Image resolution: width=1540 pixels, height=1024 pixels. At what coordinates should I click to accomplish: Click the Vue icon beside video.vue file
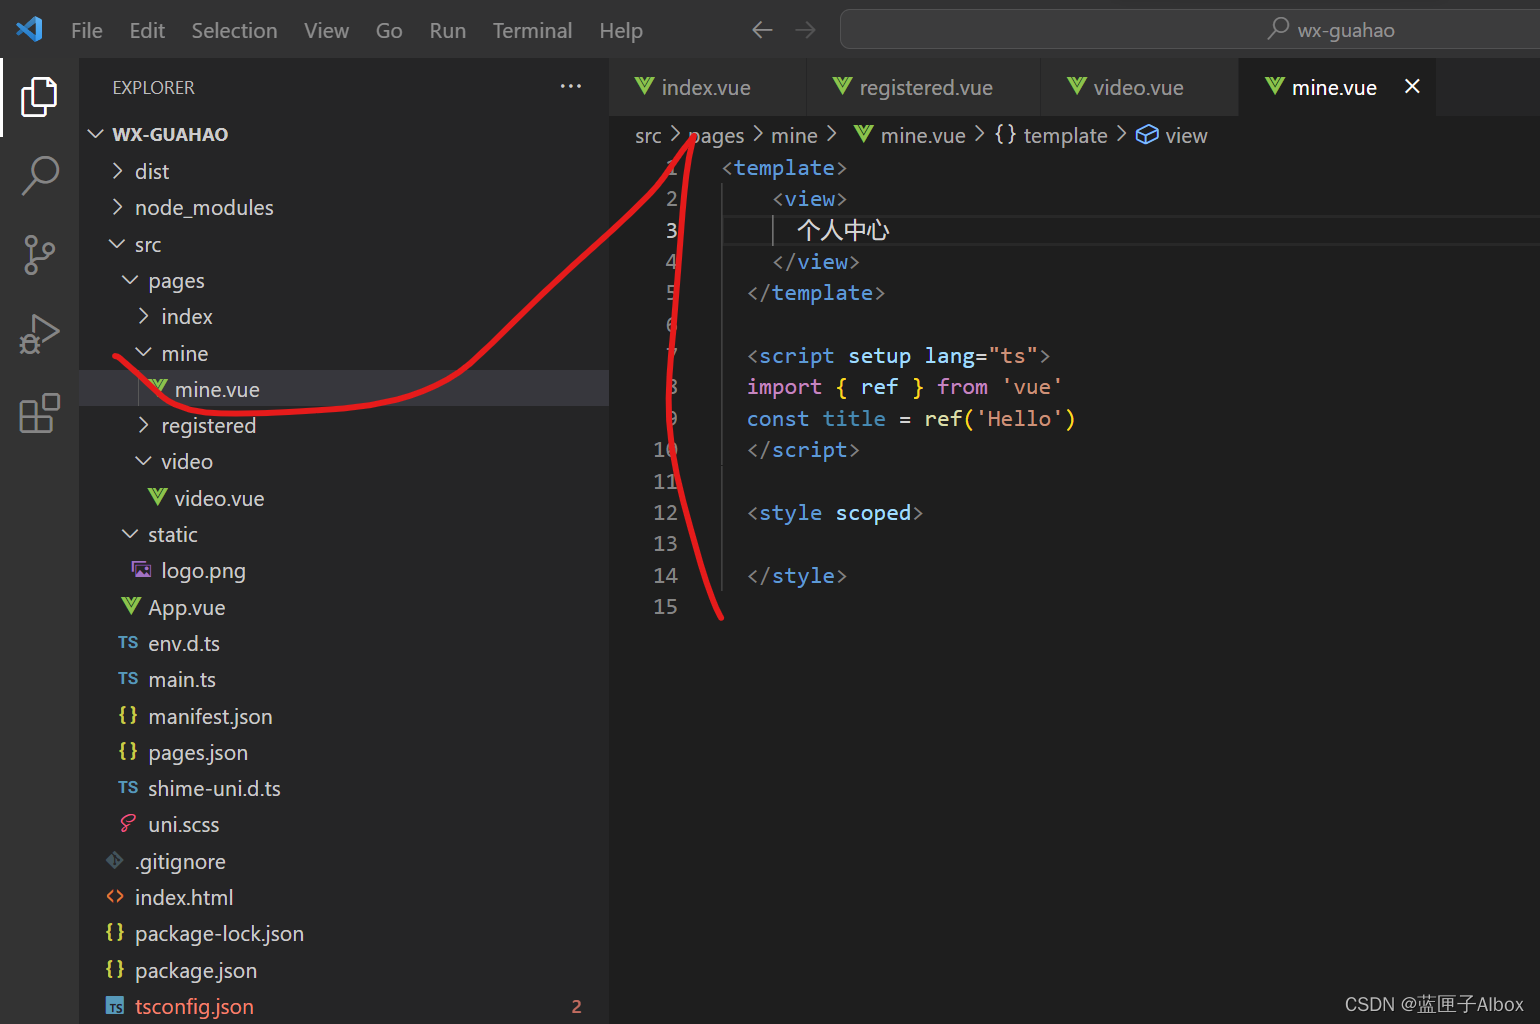click(x=157, y=497)
